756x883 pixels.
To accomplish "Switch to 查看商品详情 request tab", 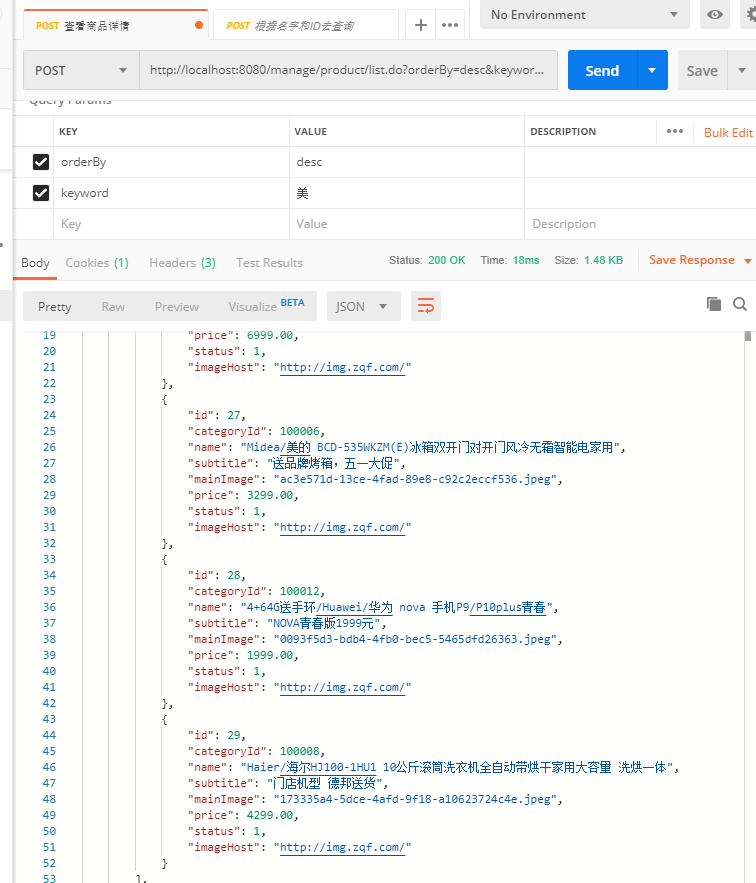I will 115,25.
